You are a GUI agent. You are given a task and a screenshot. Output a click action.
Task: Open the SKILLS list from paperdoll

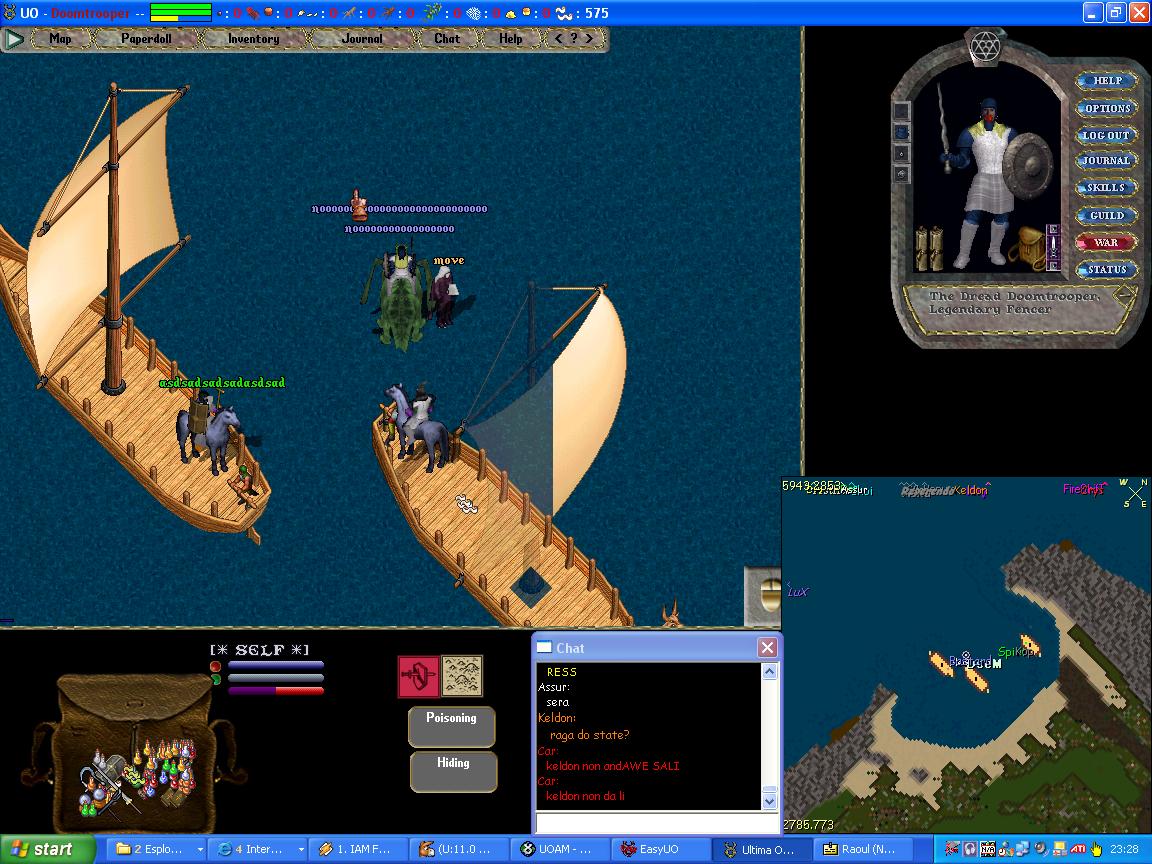point(1107,188)
